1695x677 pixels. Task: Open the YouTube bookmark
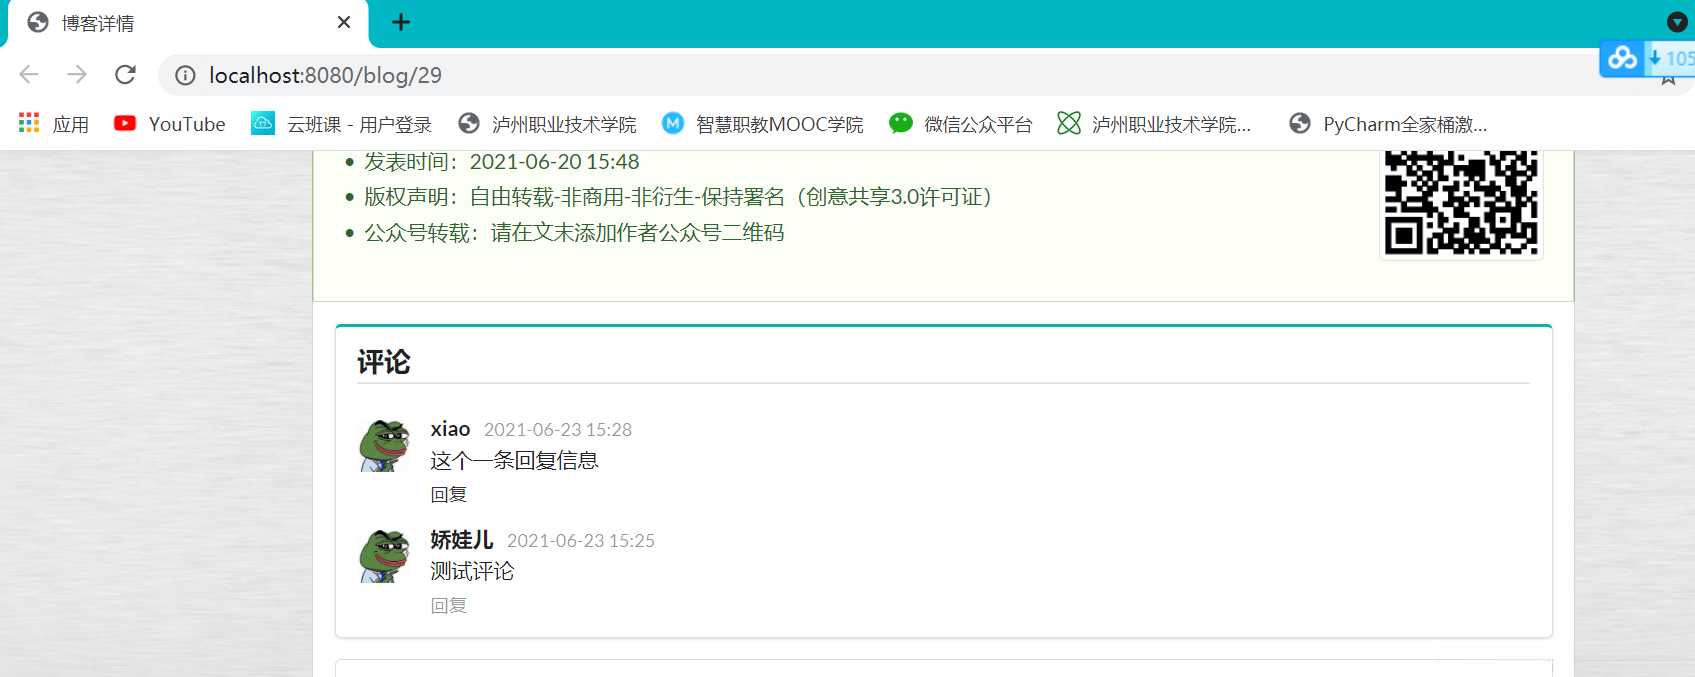(170, 124)
